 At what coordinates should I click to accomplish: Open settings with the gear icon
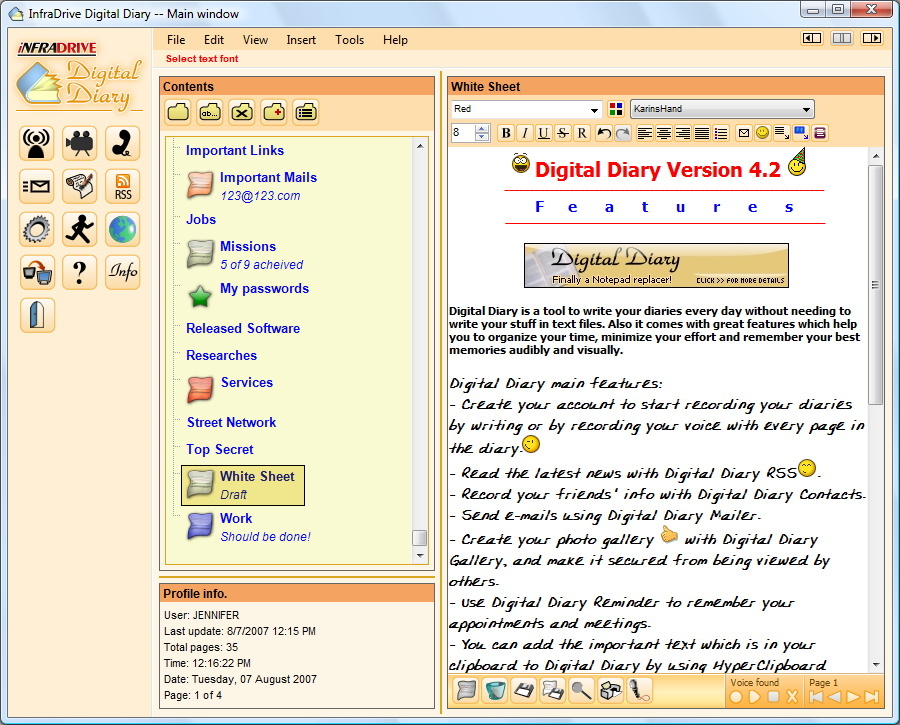[x=37, y=229]
